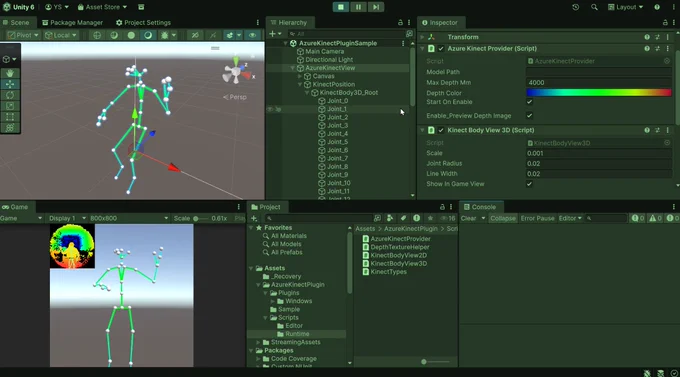680x377 pixels.
Task: Collapse KinectBody3D_Root in Hierarchy
Action: click(x=307, y=93)
